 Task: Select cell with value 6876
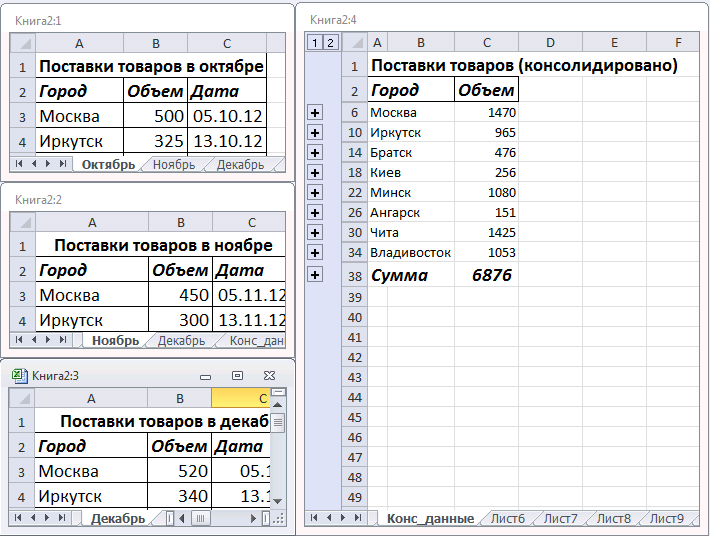coord(486,275)
